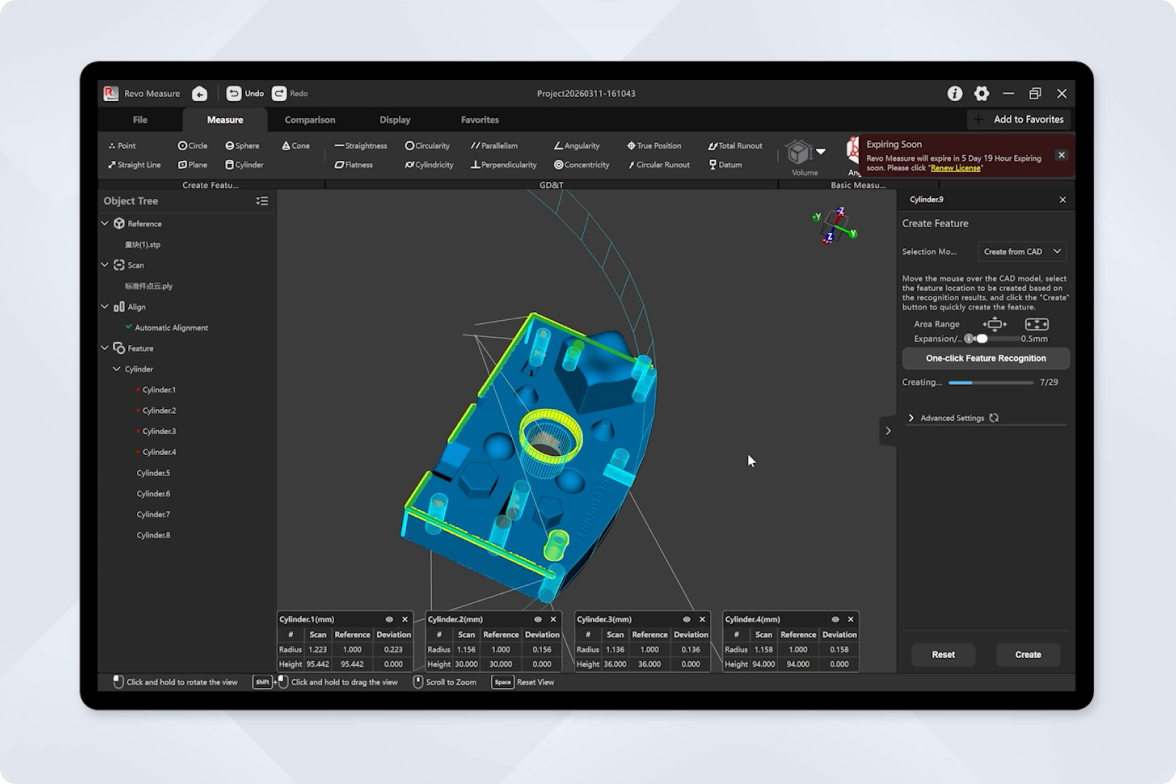
Task: Click the back arrow beside Revo Measure
Action: coord(200,94)
